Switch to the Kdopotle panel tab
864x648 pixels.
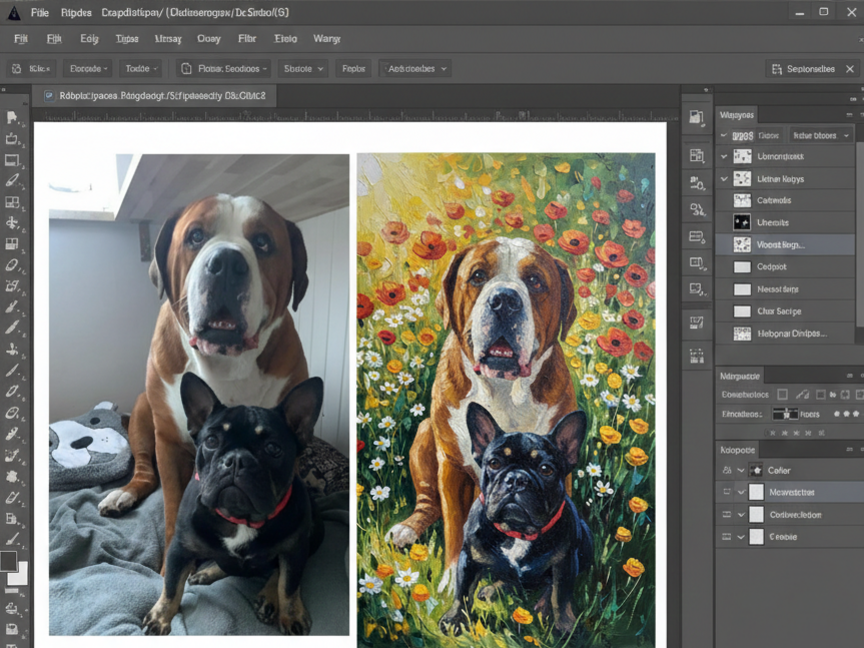pos(737,450)
